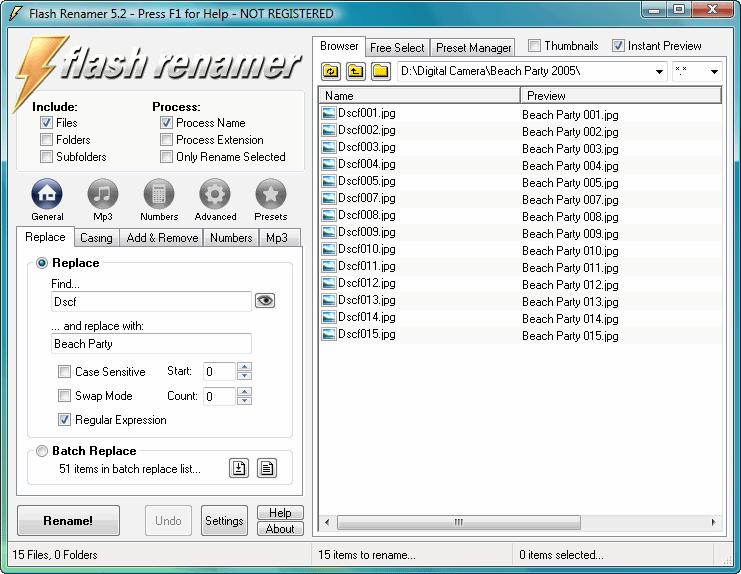Click the scrollbar left arrow

tap(327, 522)
